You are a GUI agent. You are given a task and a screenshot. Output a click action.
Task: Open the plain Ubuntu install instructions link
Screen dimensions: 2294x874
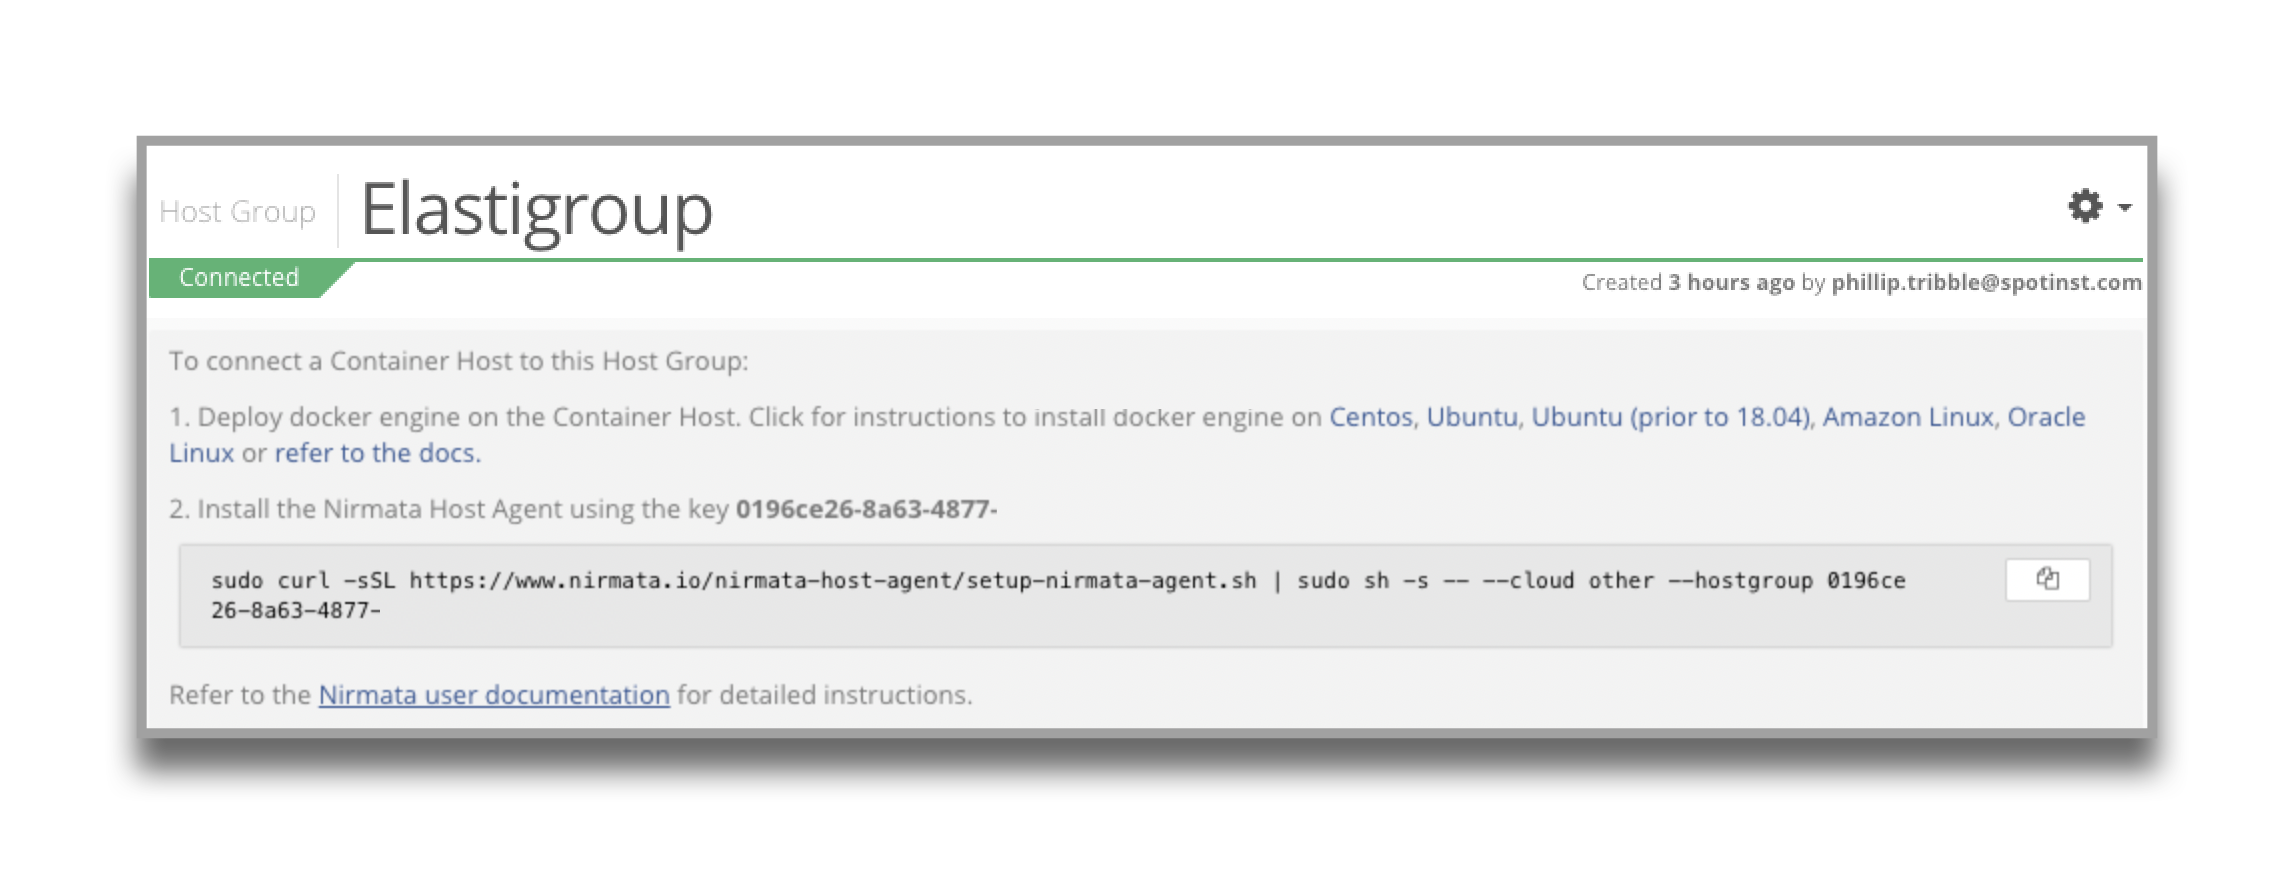[x=1471, y=417]
